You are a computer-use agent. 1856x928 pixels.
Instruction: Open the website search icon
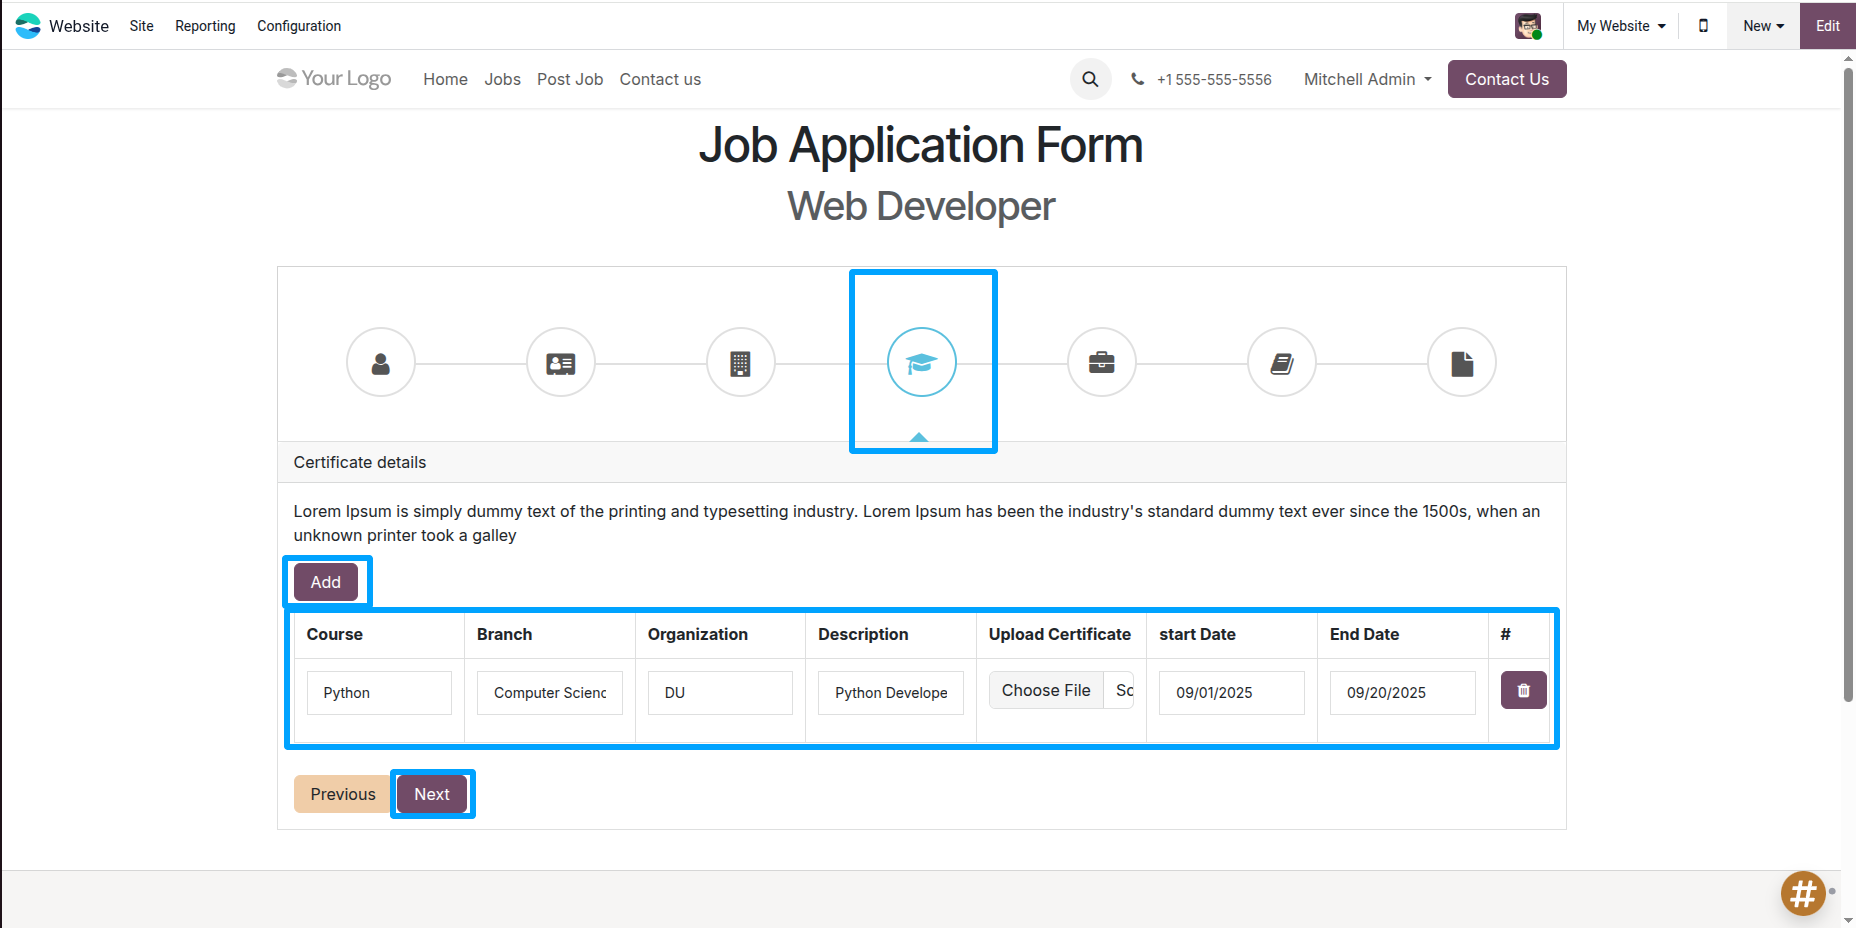click(x=1090, y=79)
